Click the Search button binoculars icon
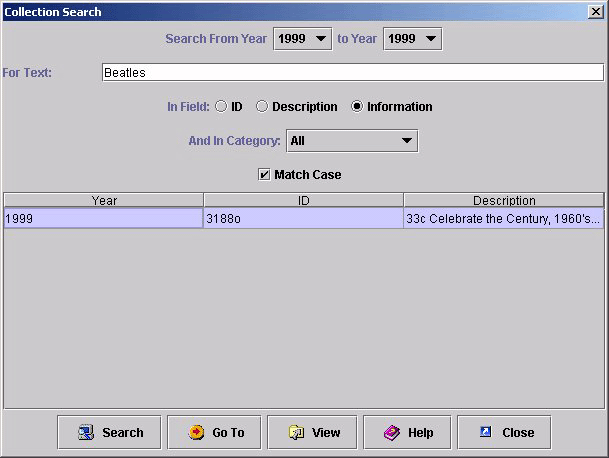This screenshot has width=609, height=458. click(85, 433)
